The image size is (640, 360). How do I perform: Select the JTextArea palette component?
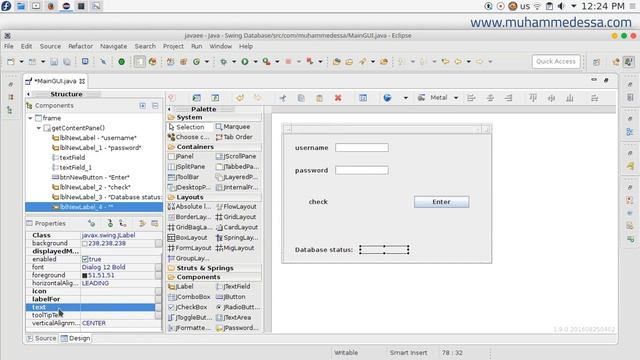point(233,318)
